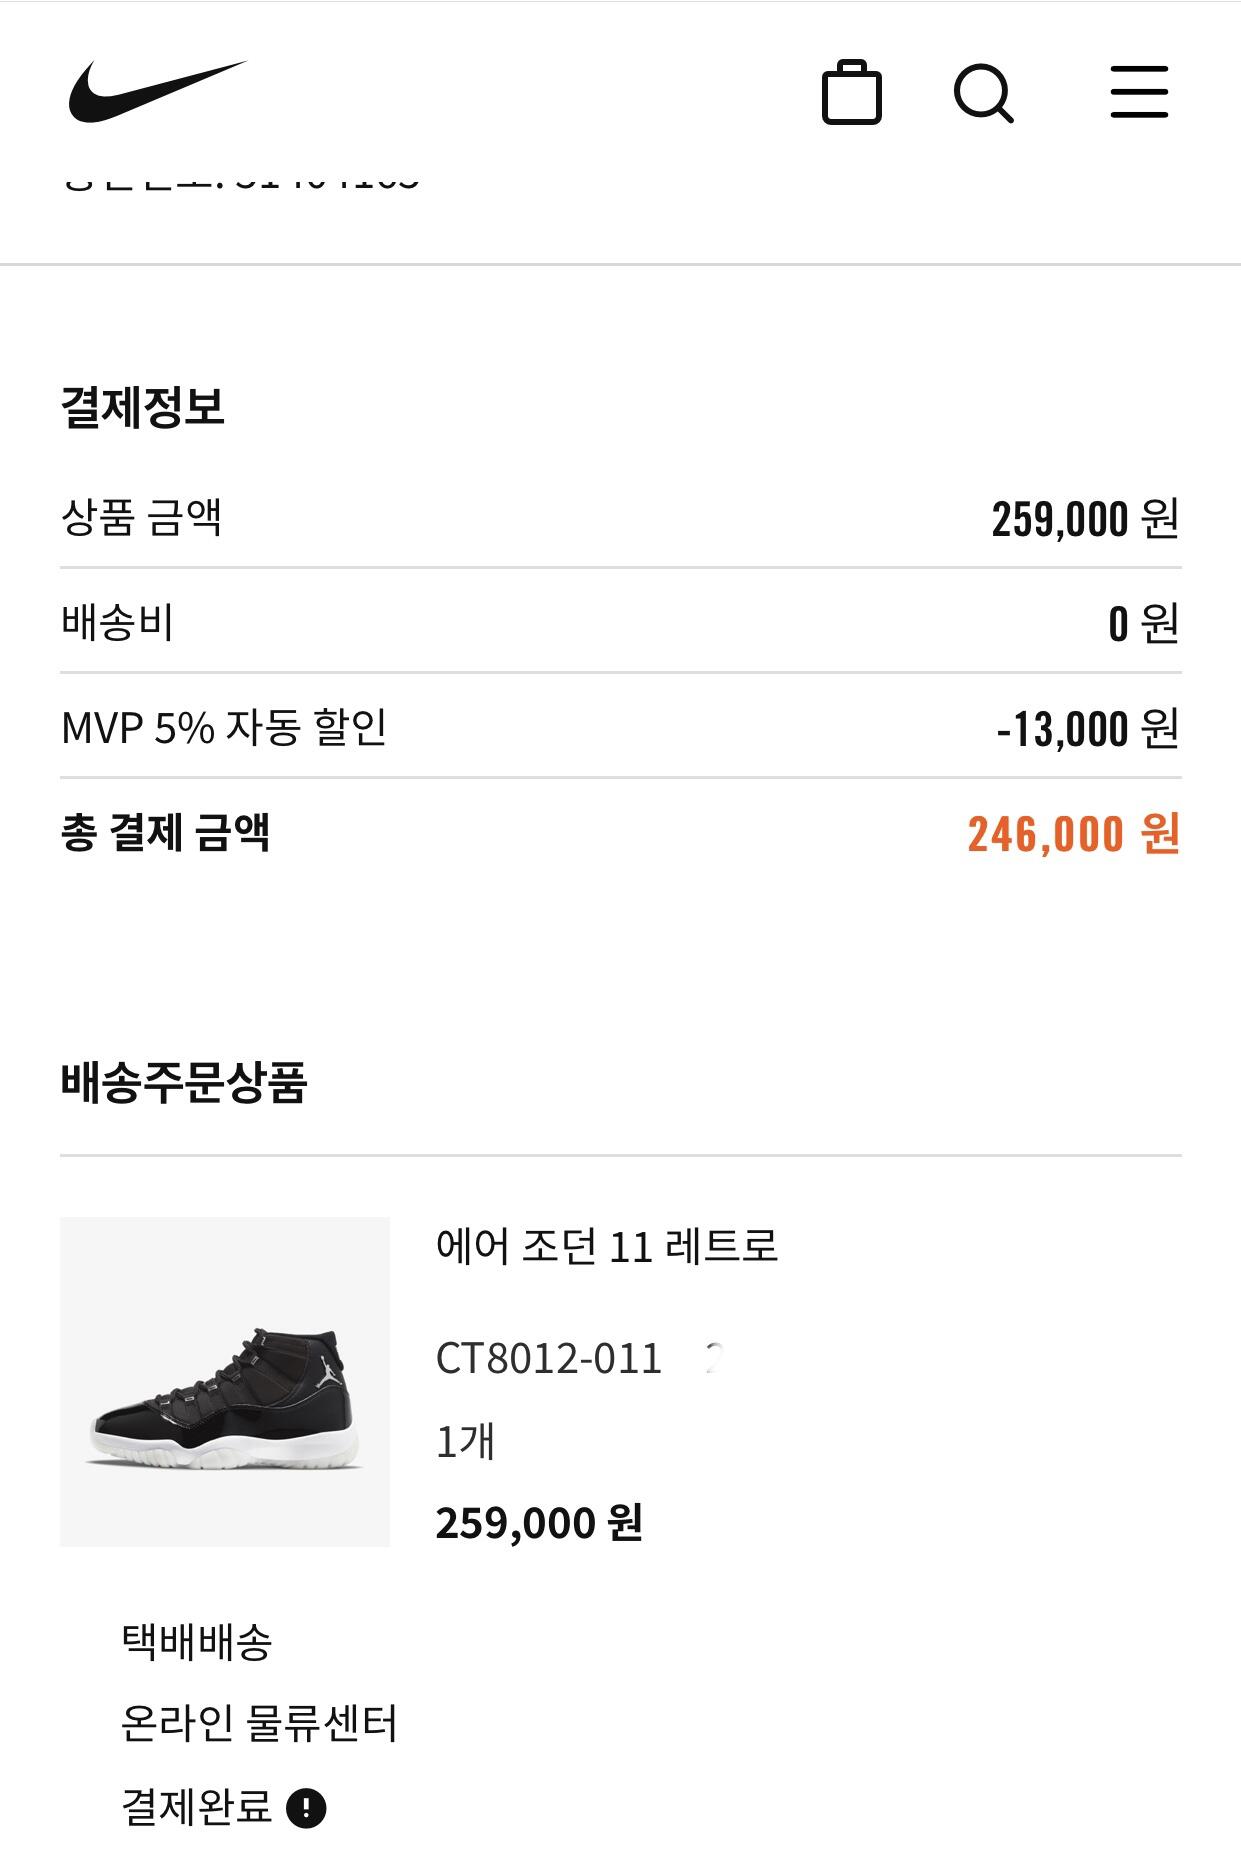Tap the 택배배송 delivery method text
The width and height of the screenshot is (1241, 1855).
tap(197, 1641)
